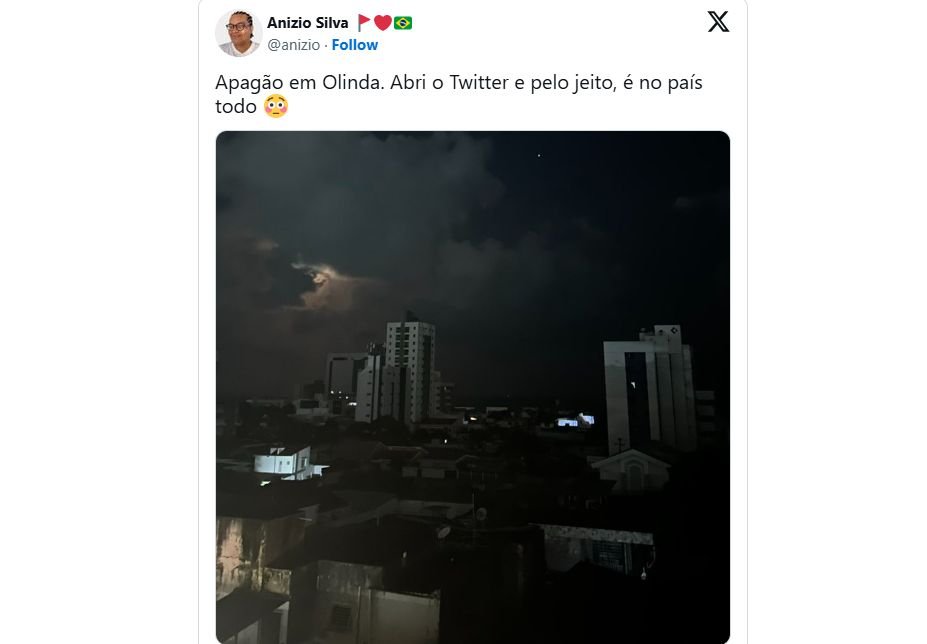Click the red triangular flag emoji
Image resolution: width=927 pixels, height=644 pixels.
[x=364, y=22]
